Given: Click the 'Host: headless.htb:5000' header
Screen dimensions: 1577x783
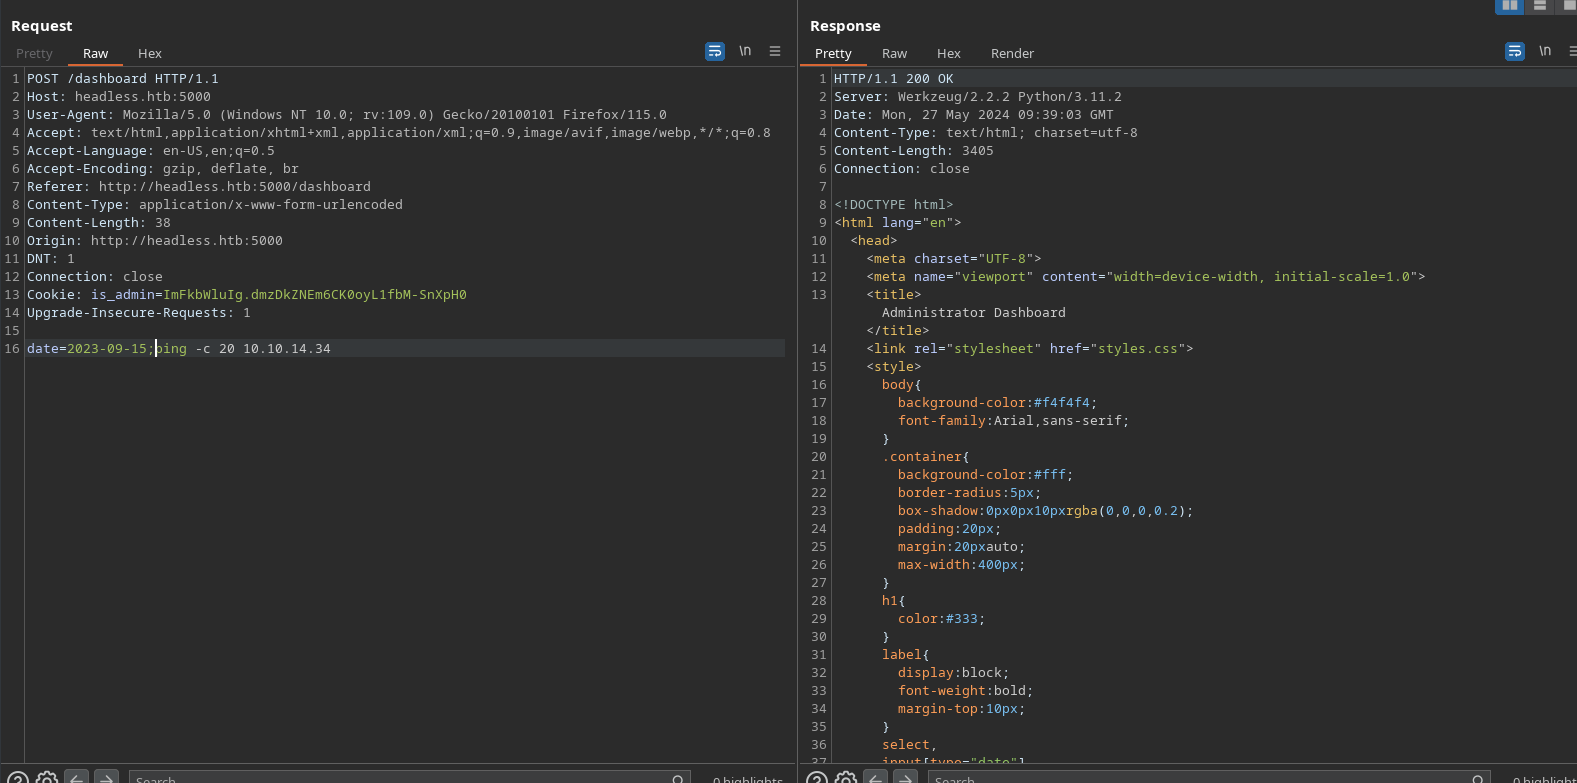Looking at the screenshot, I should pyautogui.click(x=119, y=97).
